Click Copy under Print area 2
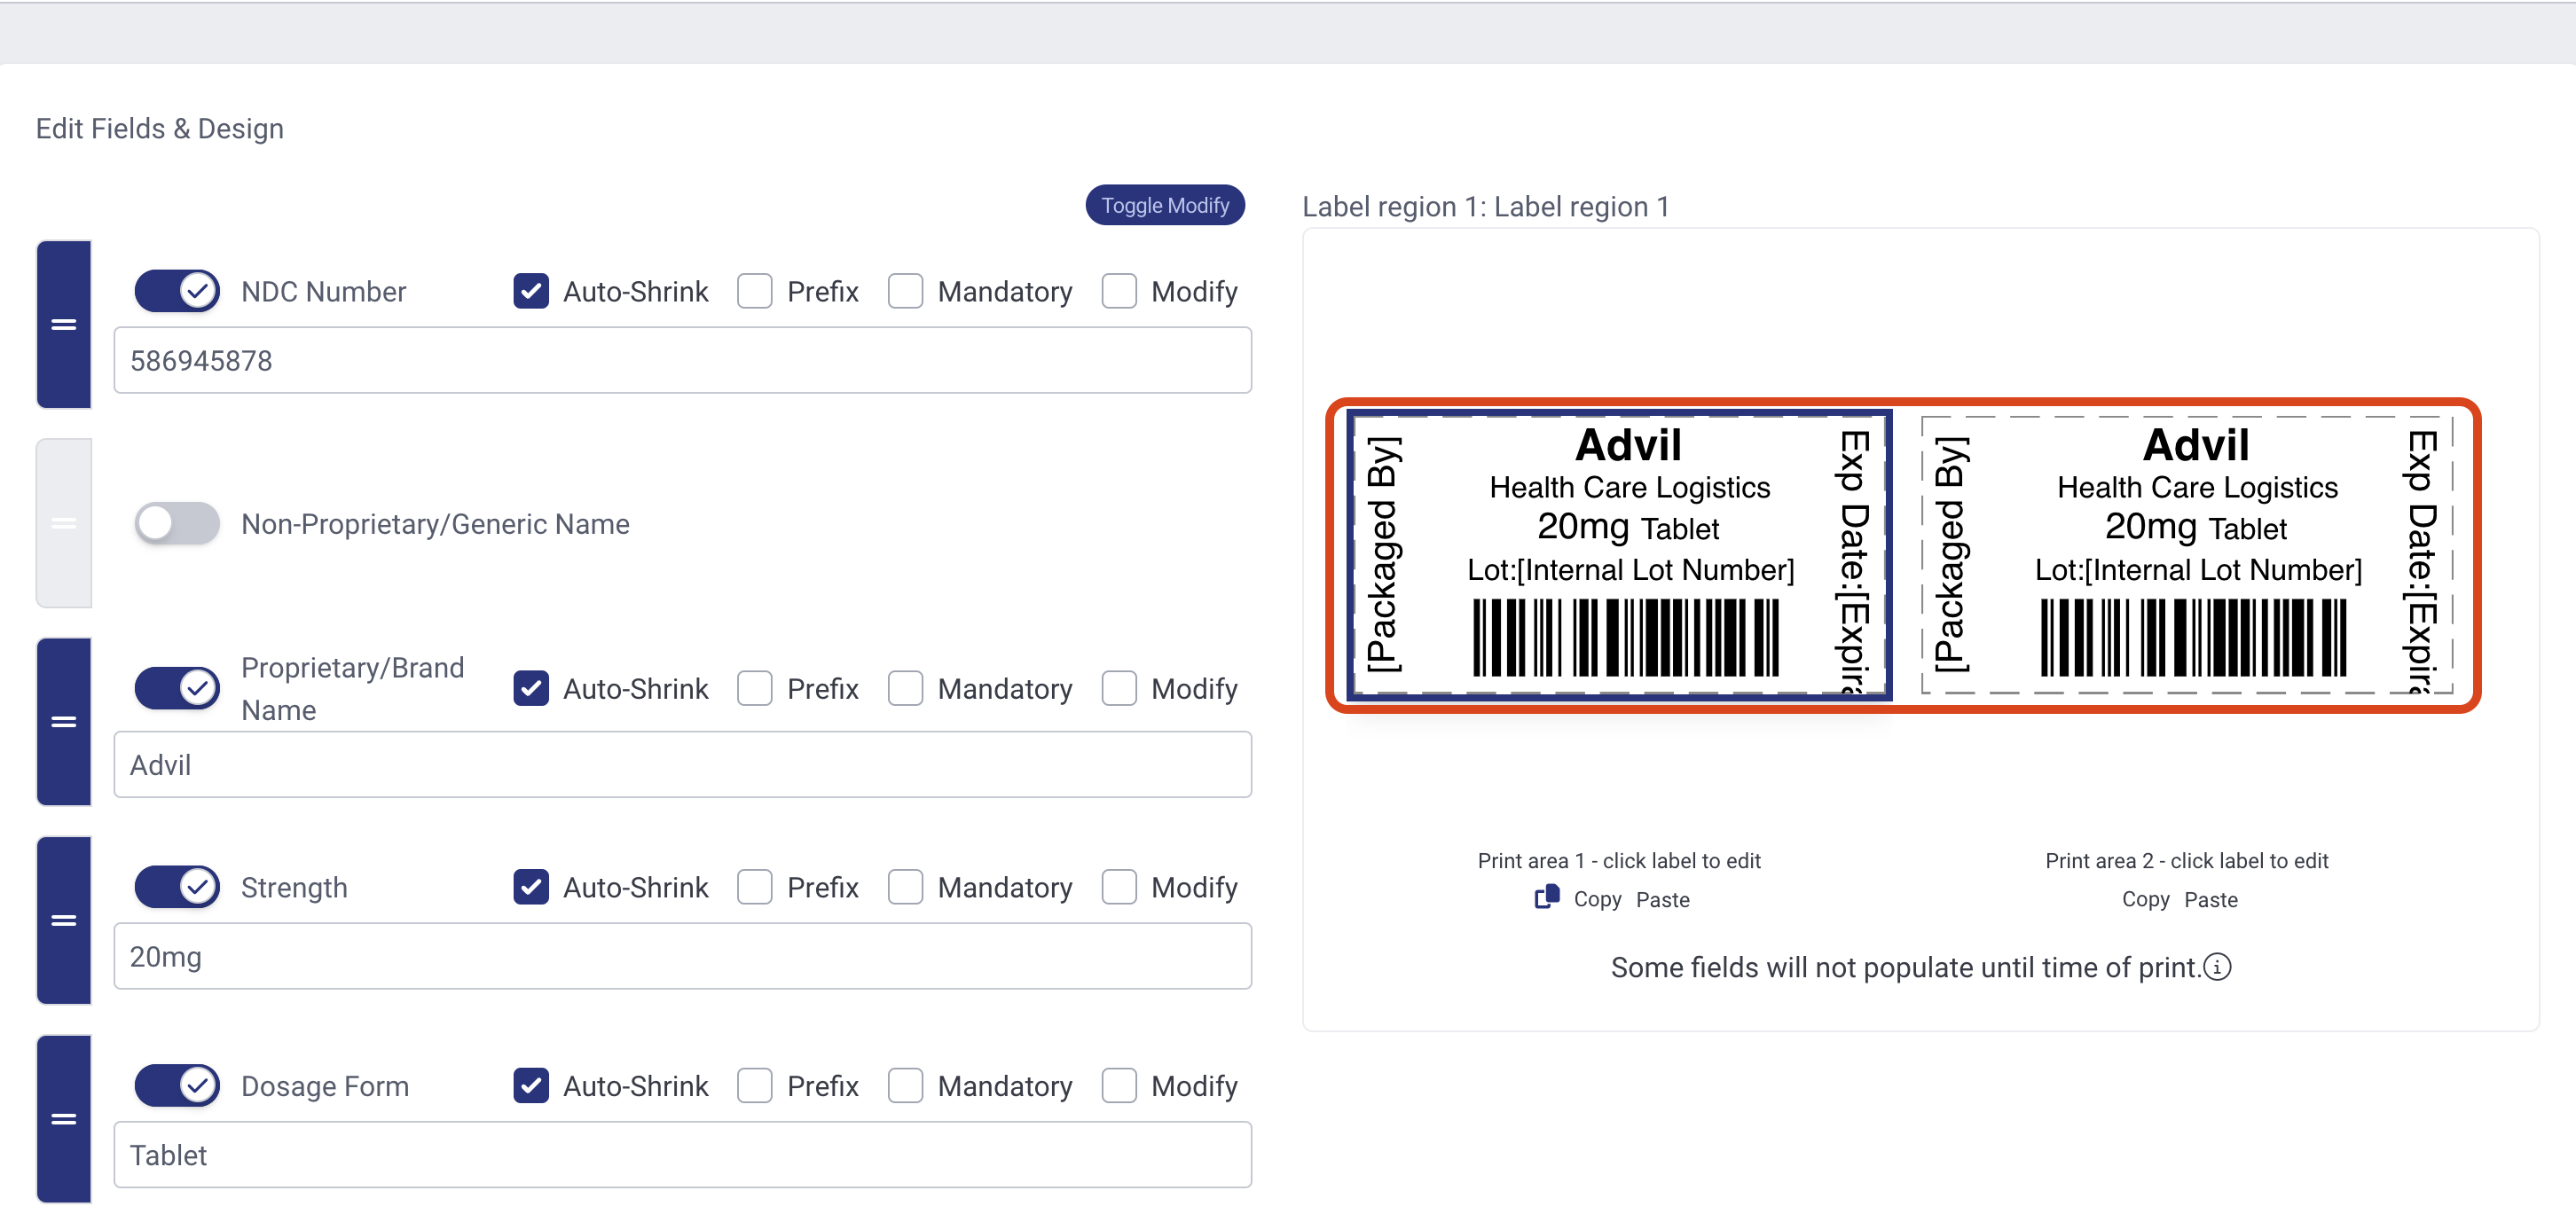Image resolution: width=2576 pixels, height=1222 pixels. pyautogui.click(x=2146, y=899)
